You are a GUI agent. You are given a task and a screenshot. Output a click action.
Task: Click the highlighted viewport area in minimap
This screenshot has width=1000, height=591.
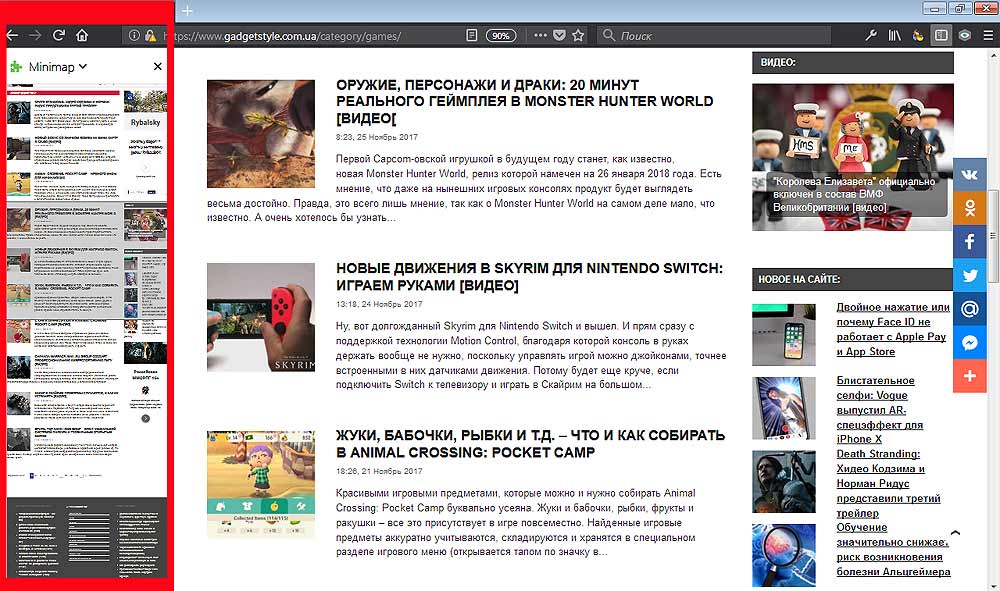(87, 260)
